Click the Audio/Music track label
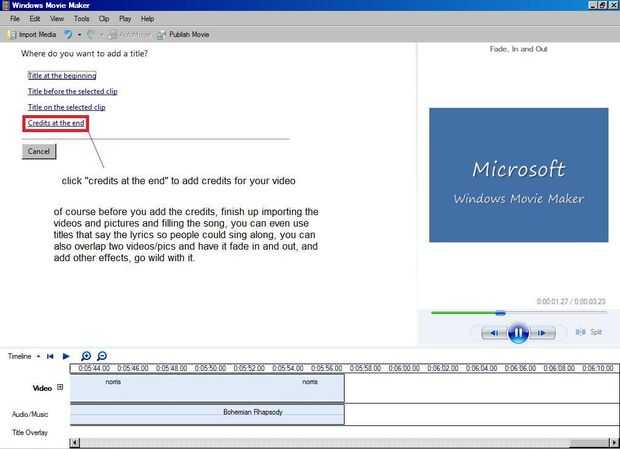The image size is (620, 449). coord(30,414)
